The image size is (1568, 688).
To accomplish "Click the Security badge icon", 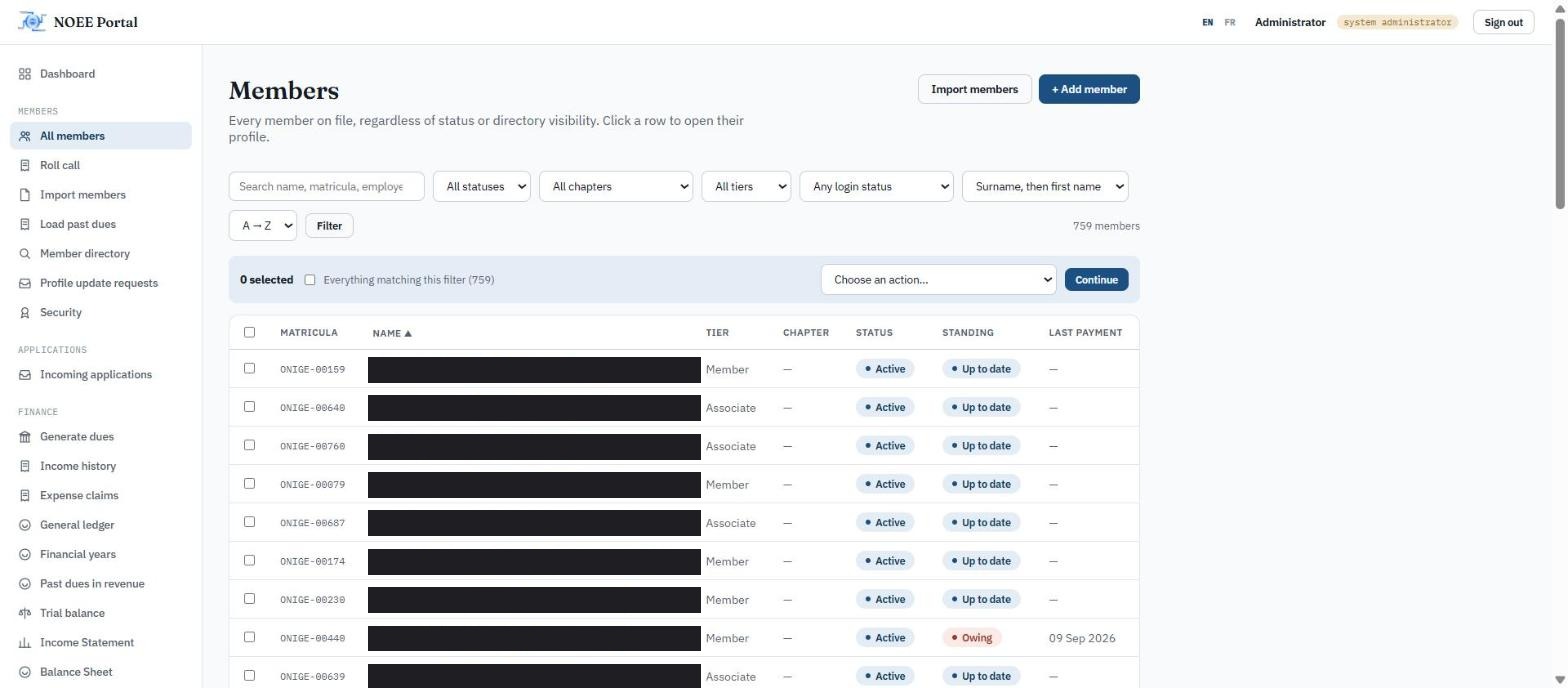I will [25, 313].
